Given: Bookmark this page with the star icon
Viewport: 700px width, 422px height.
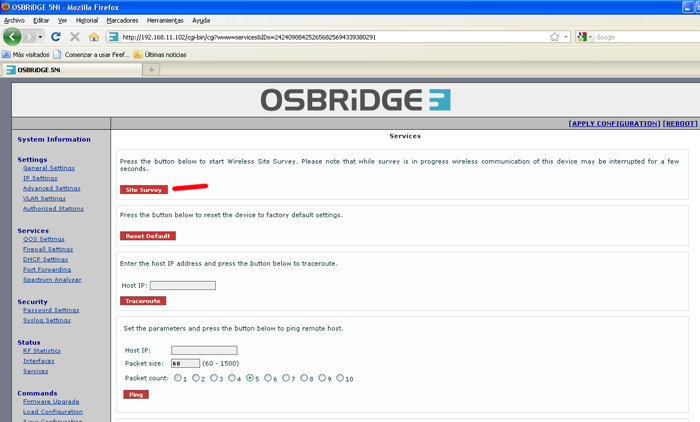Looking at the screenshot, I should (554, 37).
